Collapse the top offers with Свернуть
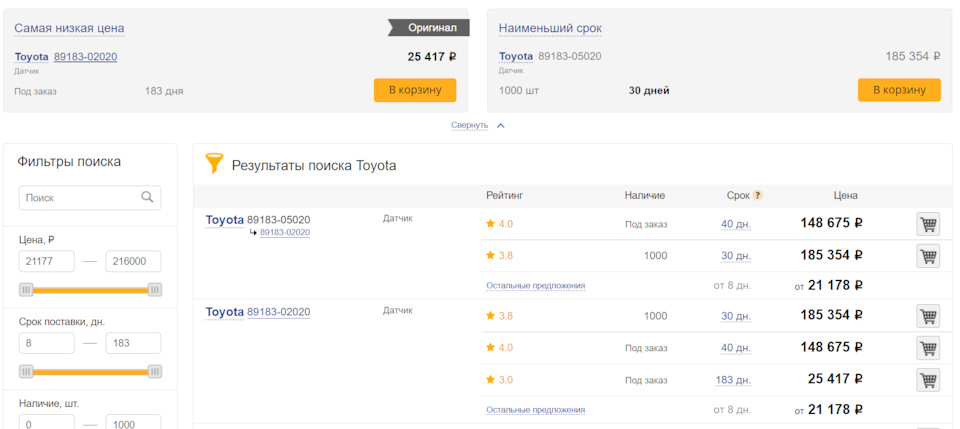Viewport: 960px width, 429px height. point(470,125)
